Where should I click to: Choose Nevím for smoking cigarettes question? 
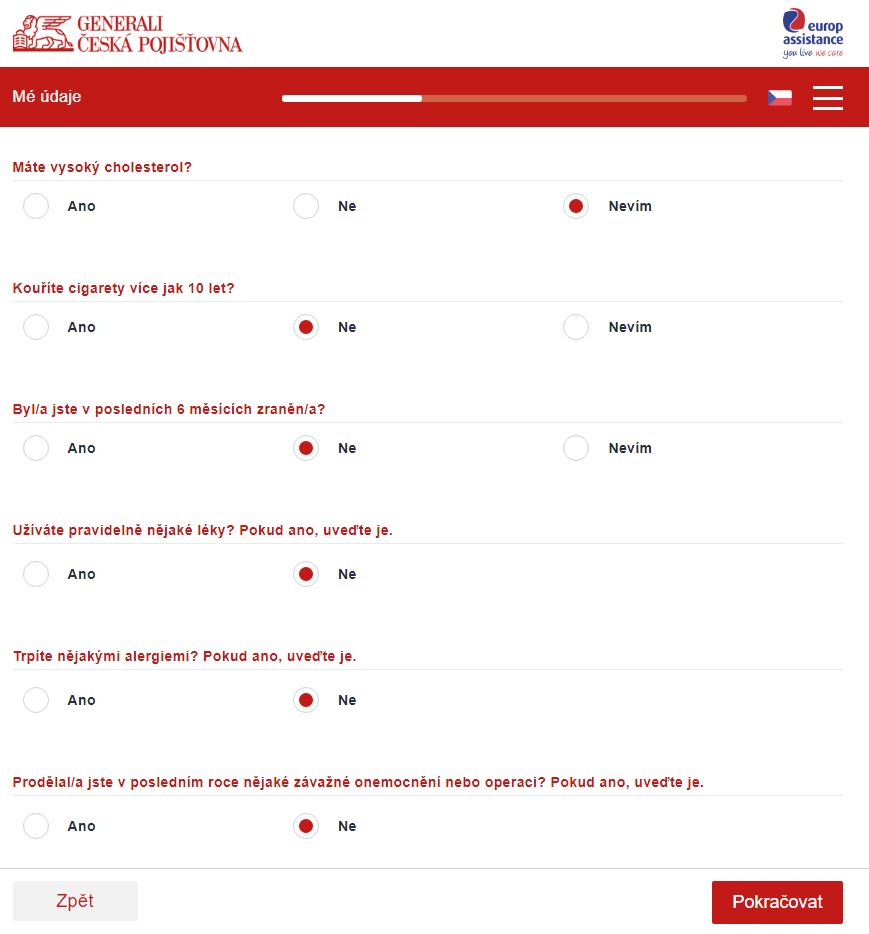pyautogui.click(x=576, y=327)
